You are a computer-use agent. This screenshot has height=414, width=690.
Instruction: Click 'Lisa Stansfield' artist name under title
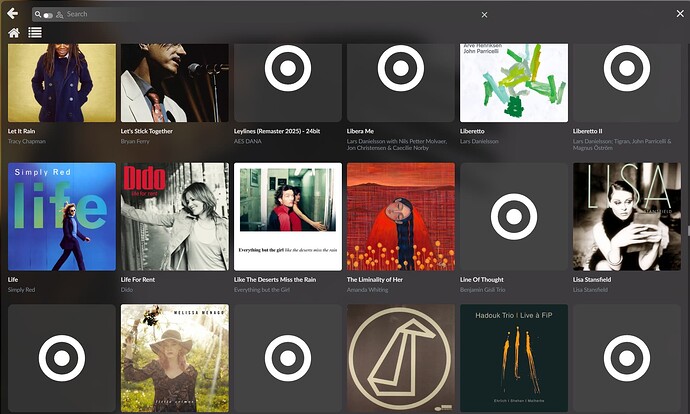pyautogui.click(x=590, y=289)
